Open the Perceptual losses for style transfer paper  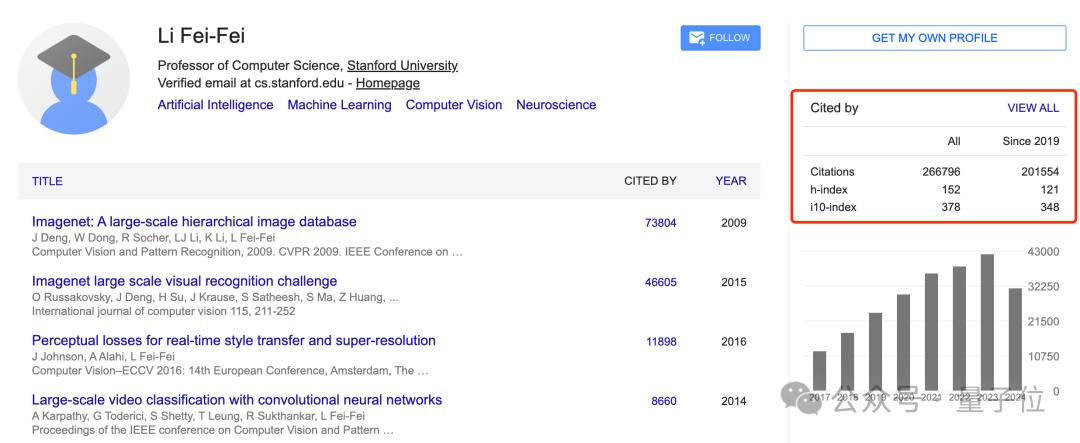[x=233, y=340]
